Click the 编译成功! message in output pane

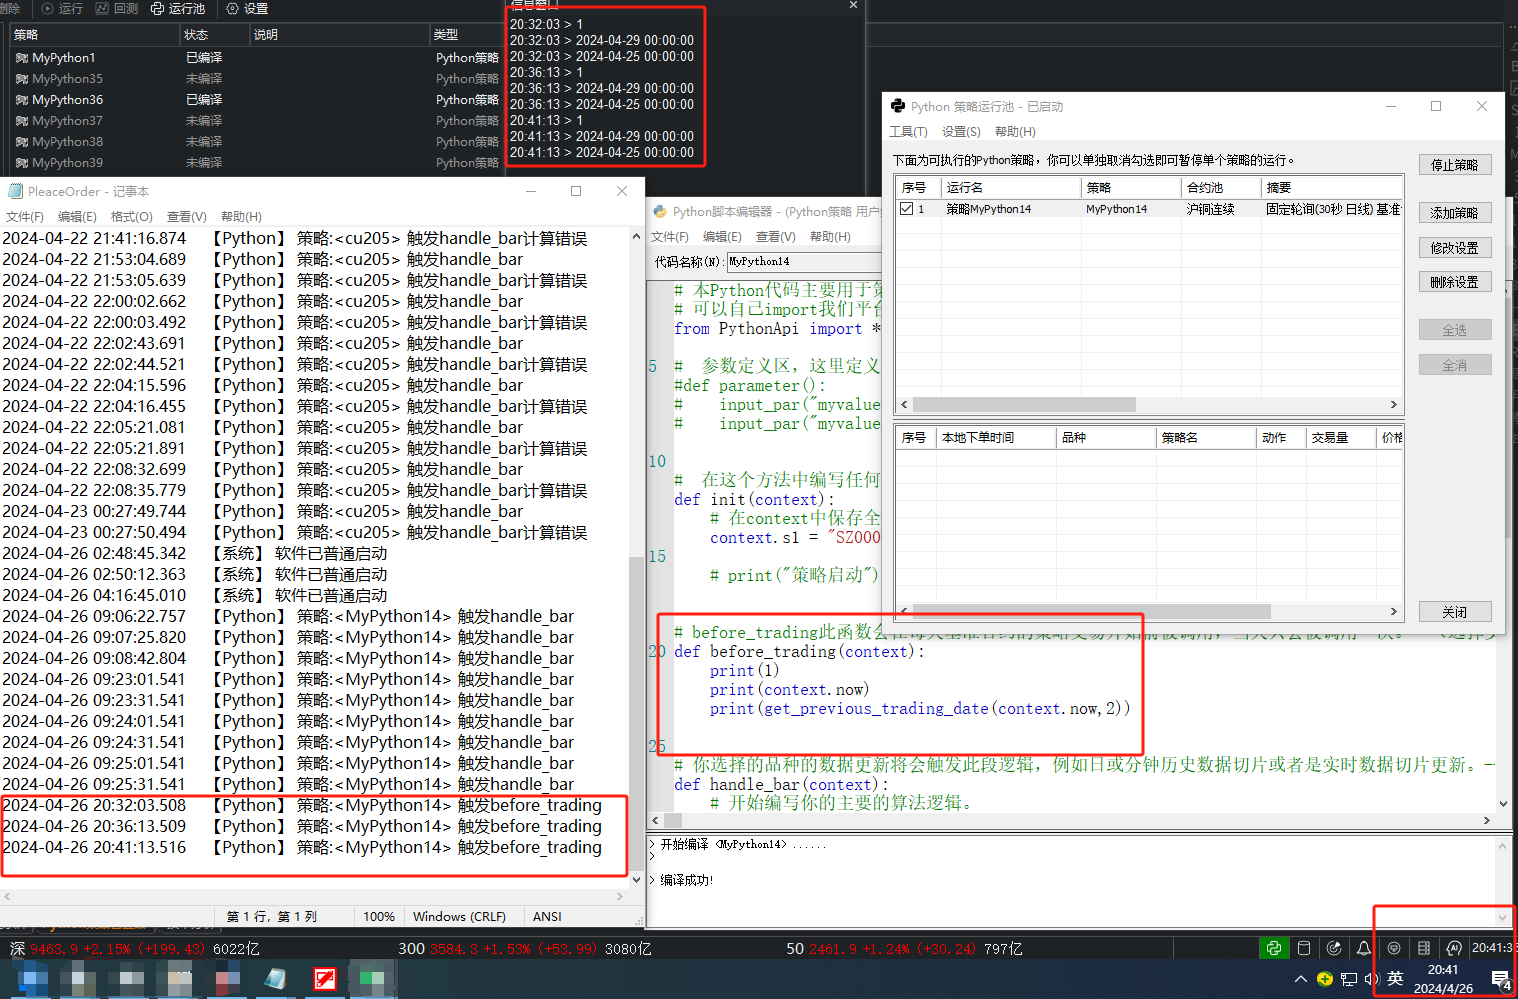pos(687,880)
